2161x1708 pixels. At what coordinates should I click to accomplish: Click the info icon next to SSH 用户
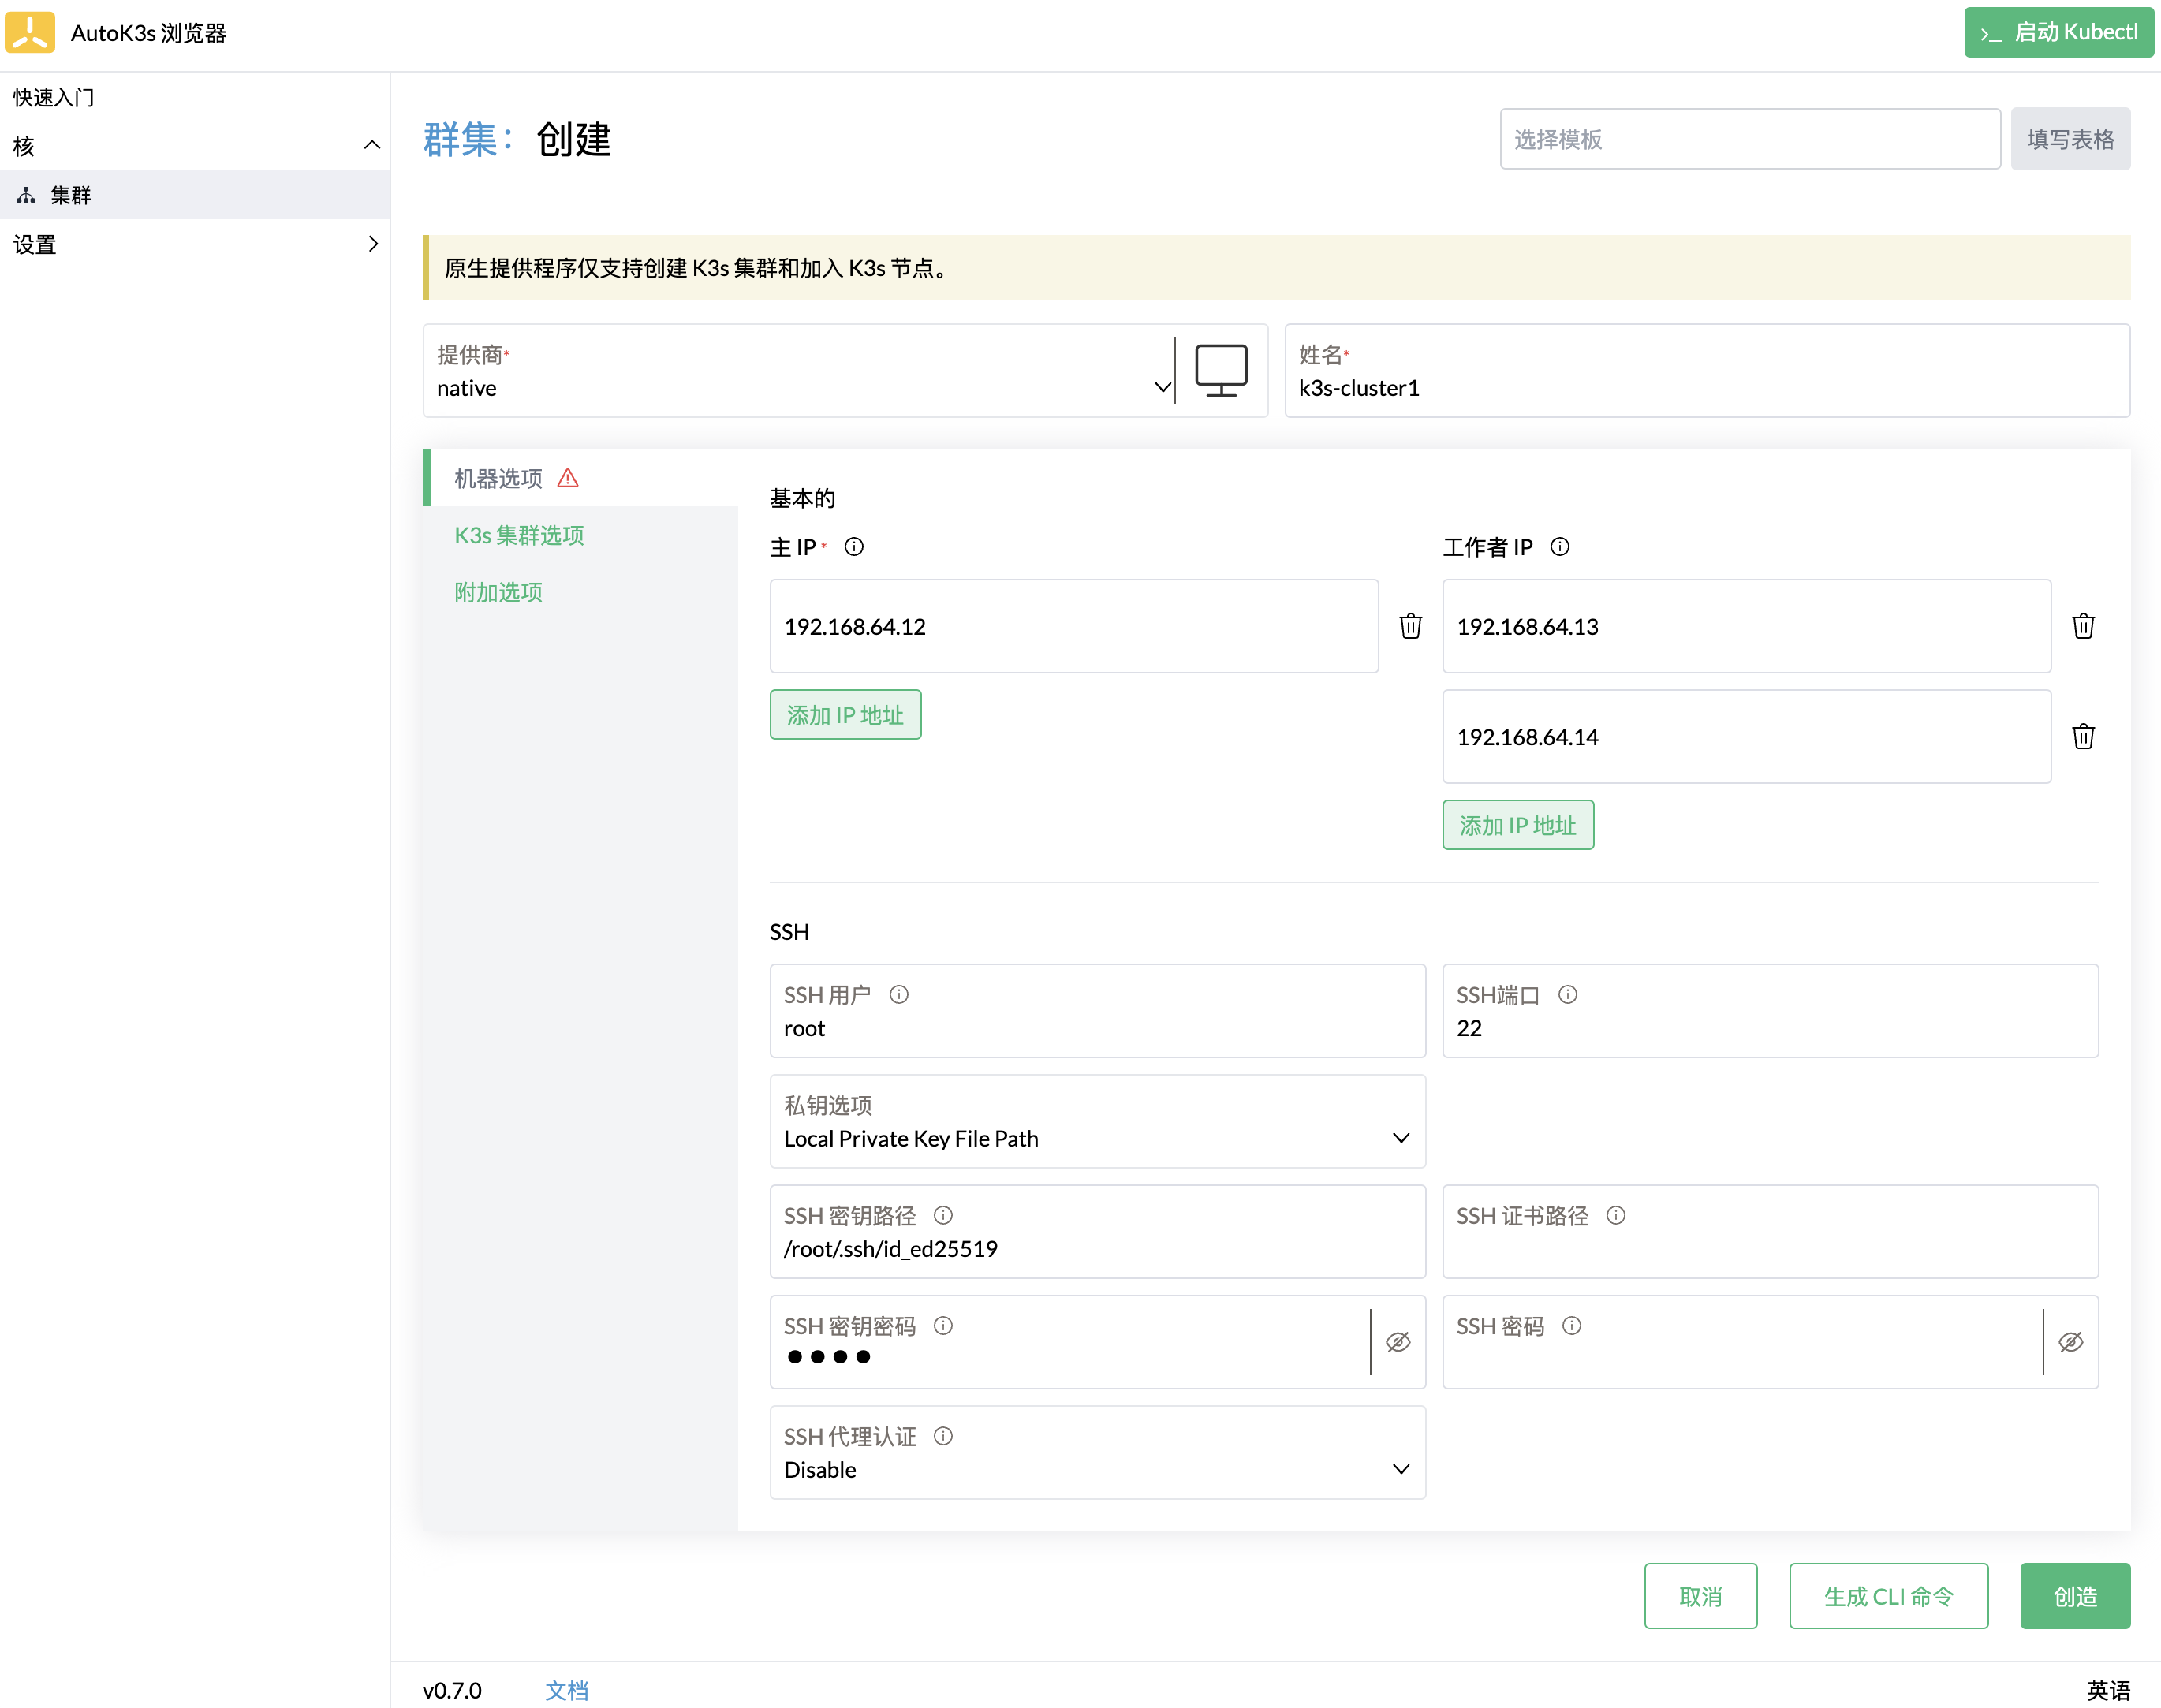tap(899, 994)
